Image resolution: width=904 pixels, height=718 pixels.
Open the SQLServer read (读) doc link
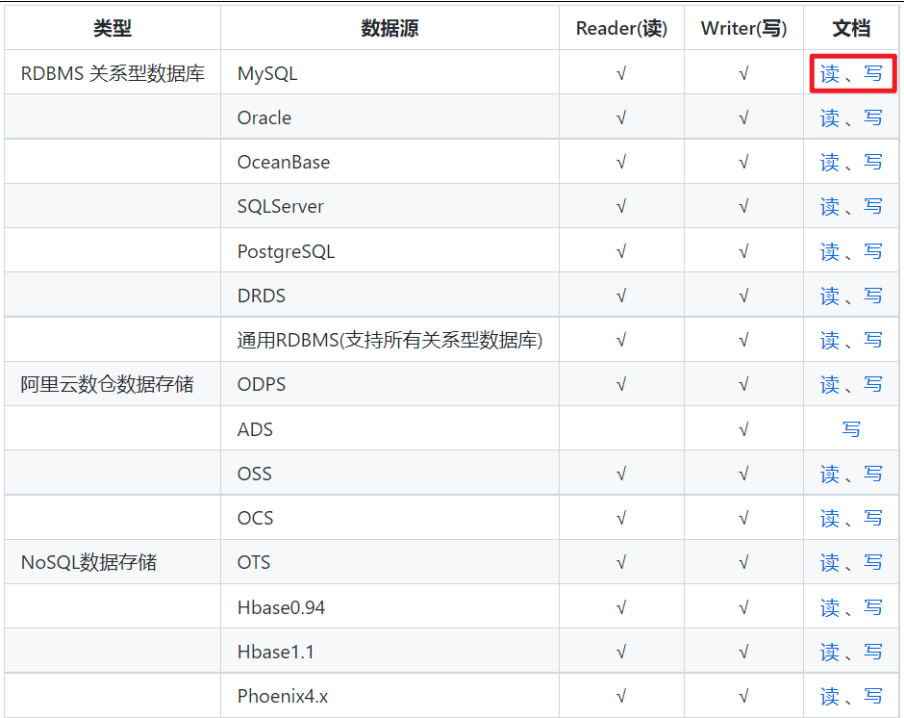[830, 206]
